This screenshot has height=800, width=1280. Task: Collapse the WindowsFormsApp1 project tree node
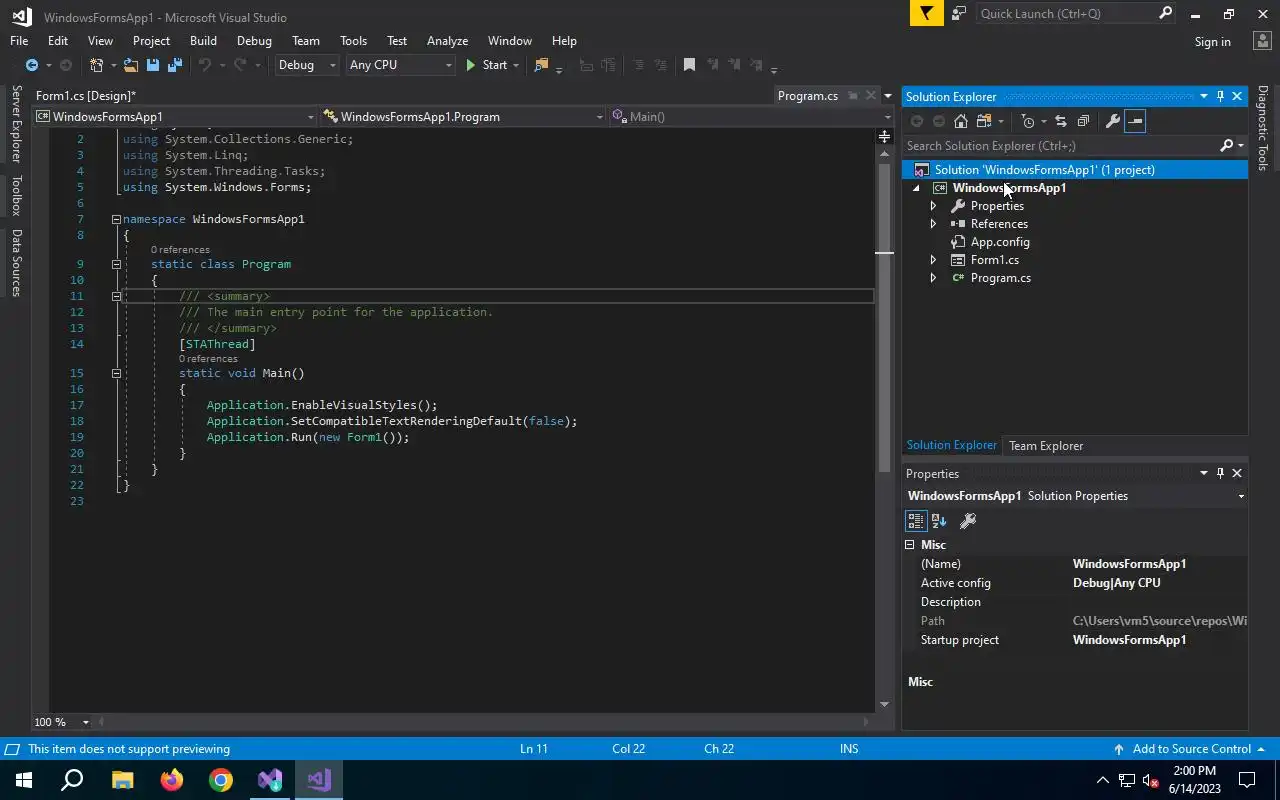916,188
